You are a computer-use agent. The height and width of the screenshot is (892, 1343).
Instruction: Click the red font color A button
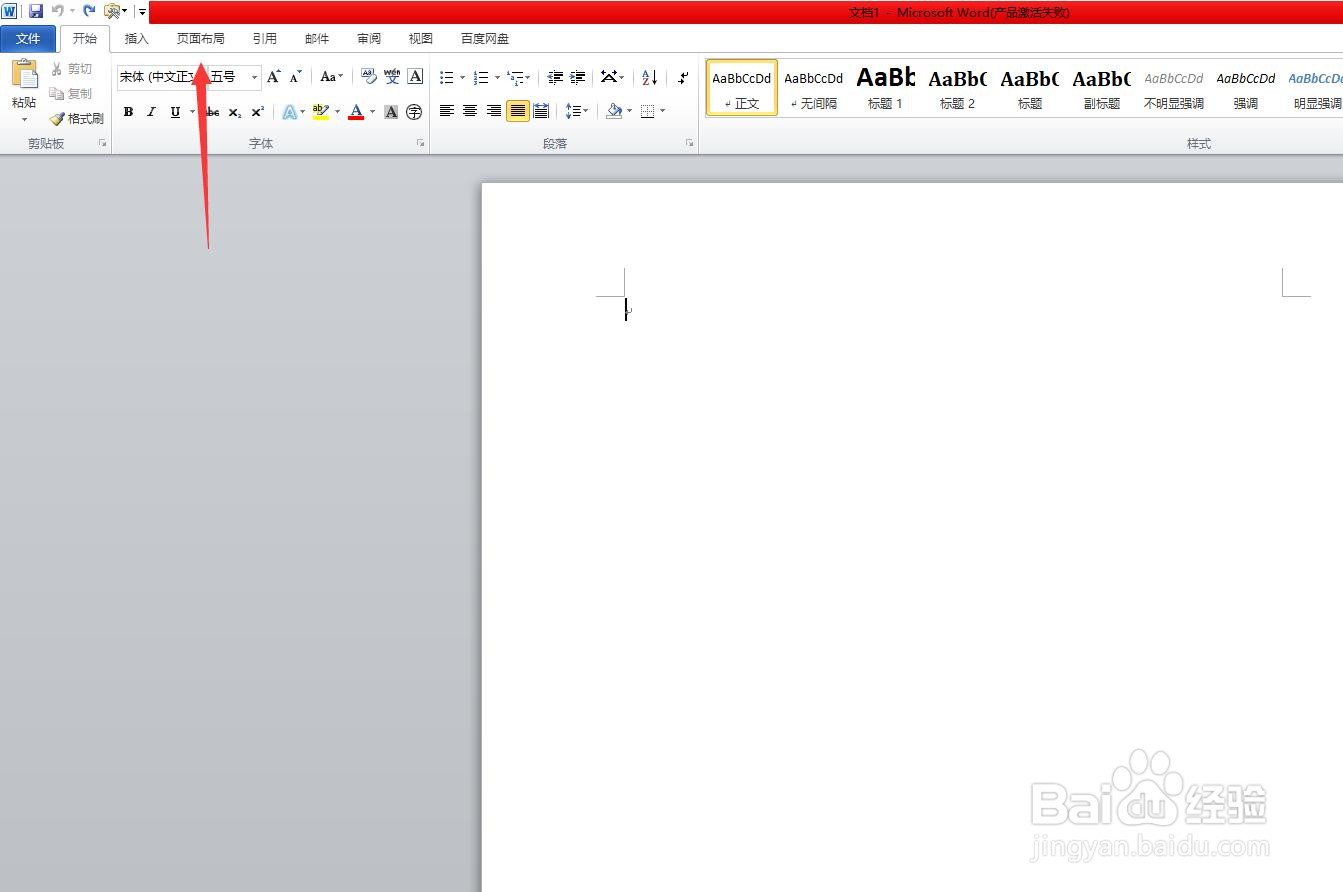point(356,112)
